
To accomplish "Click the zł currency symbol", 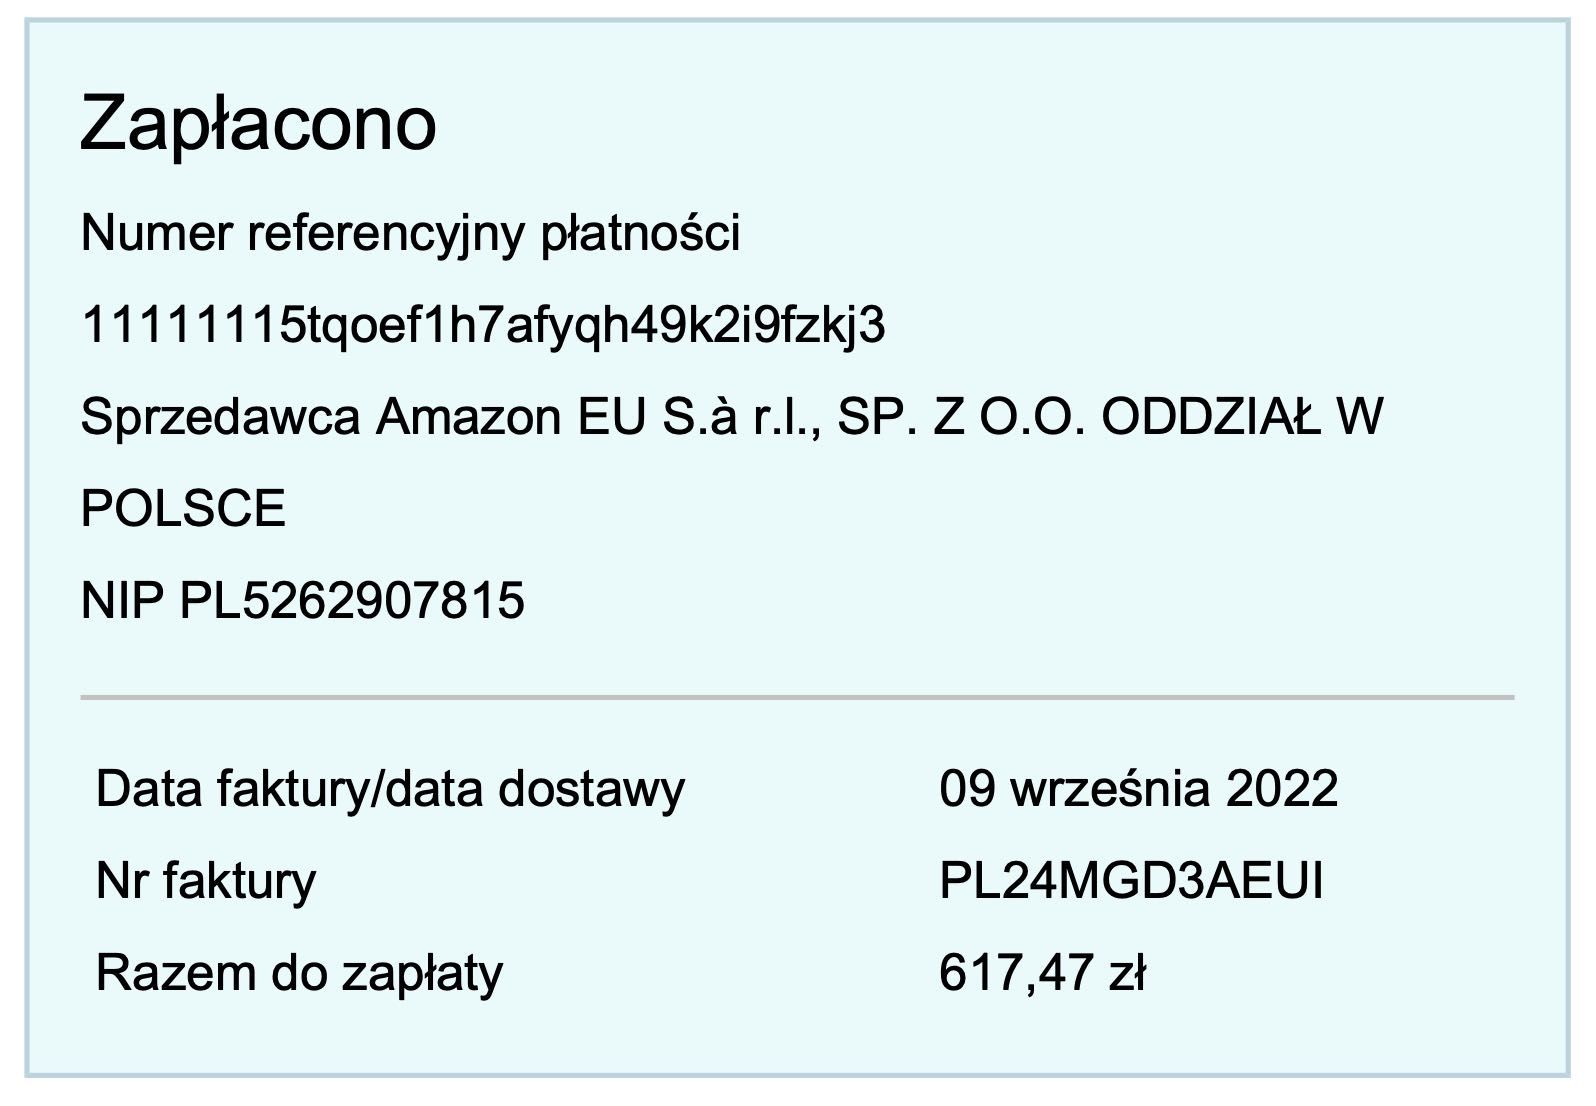I will click(x=1125, y=973).
